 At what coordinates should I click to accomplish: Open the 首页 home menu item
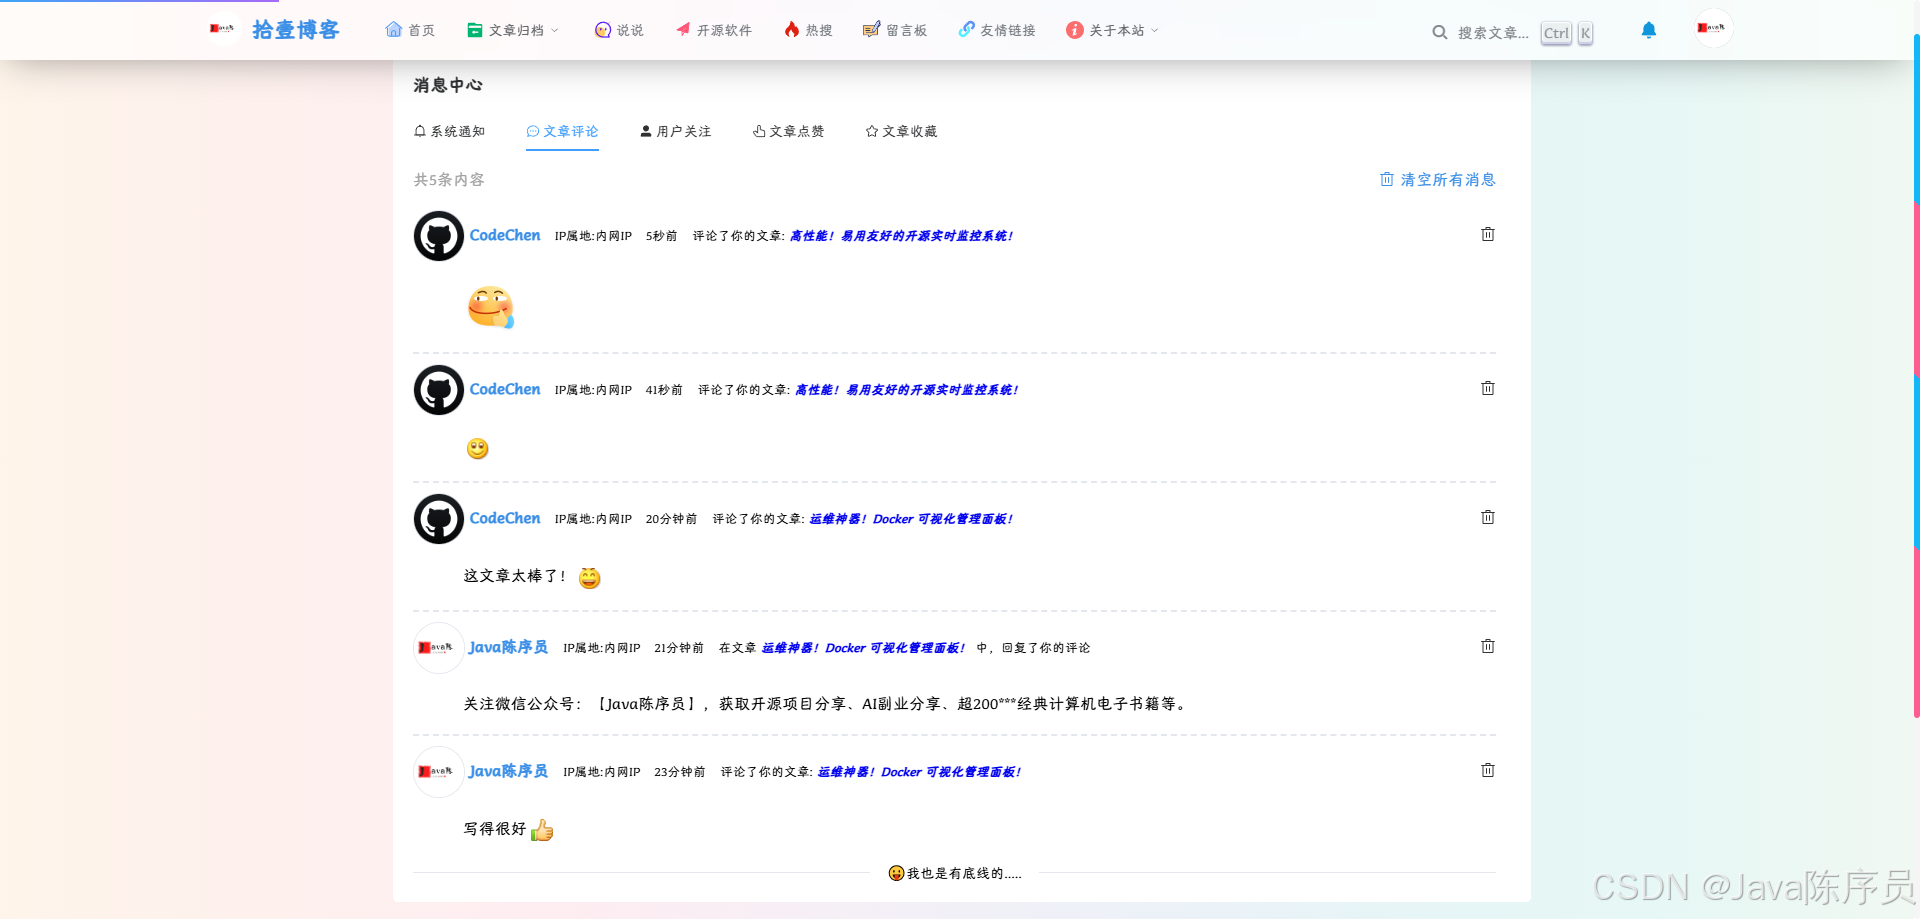point(410,30)
